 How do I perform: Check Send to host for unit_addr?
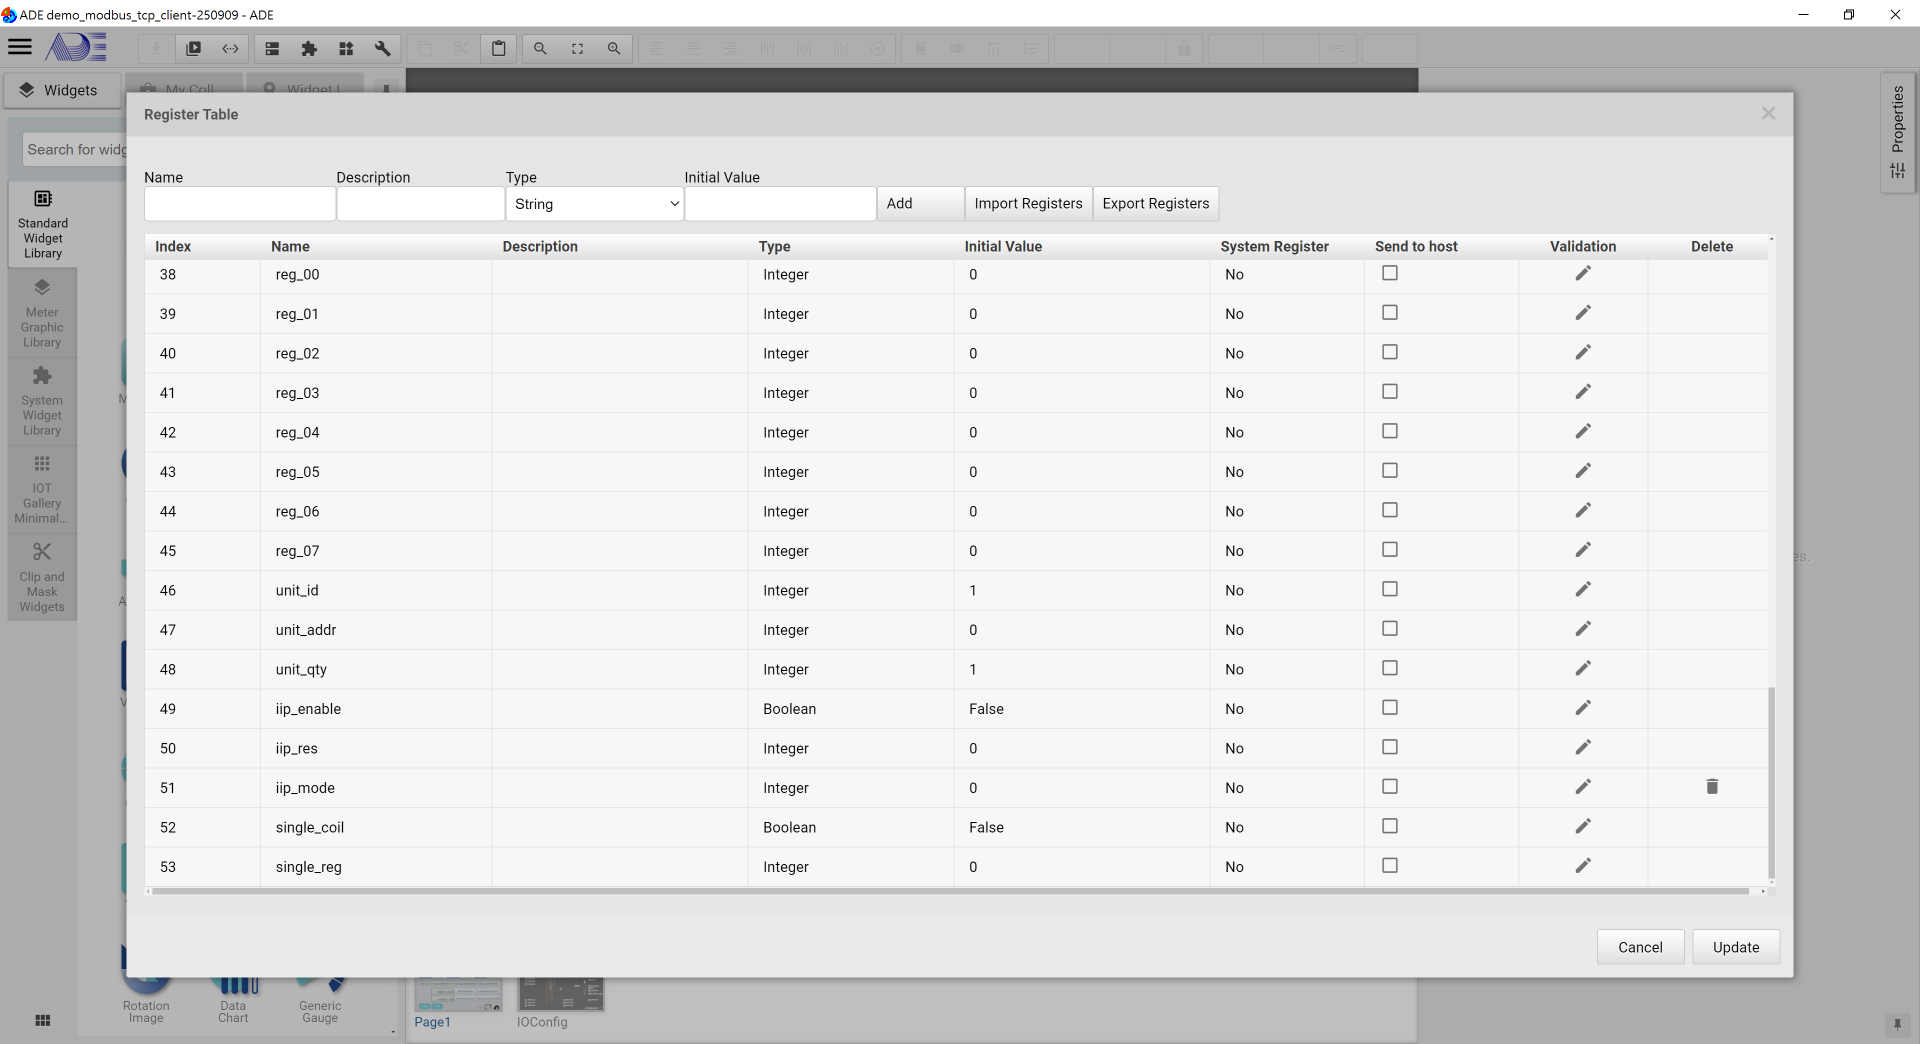pyautogui.click(x=1389, y=629)
